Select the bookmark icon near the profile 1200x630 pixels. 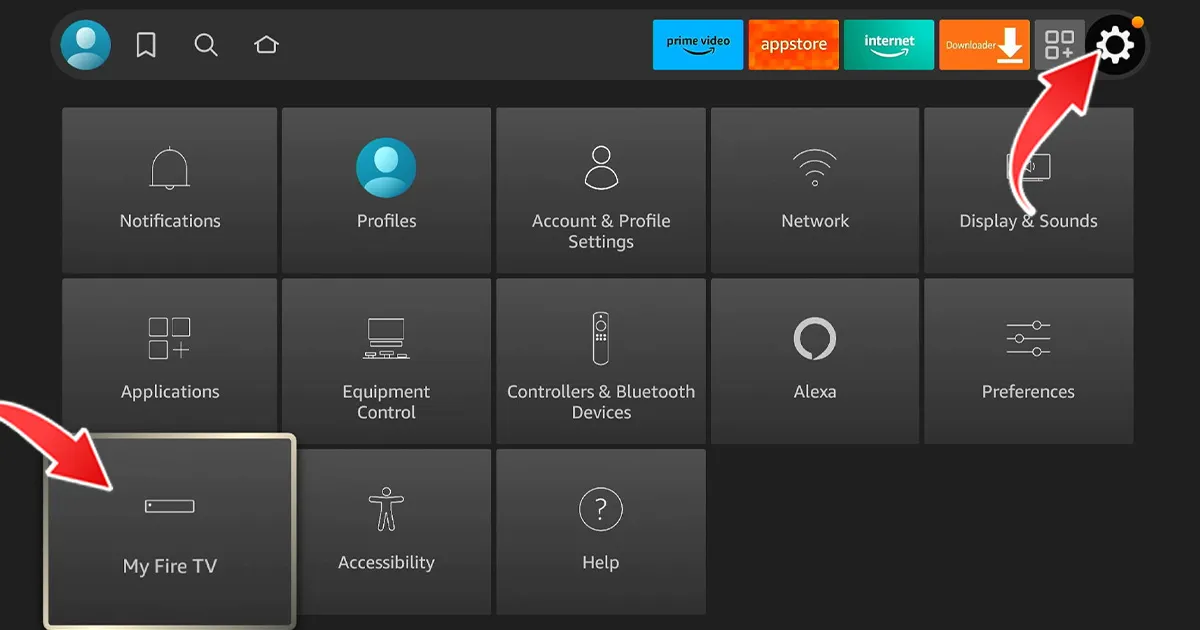[146, 44]
